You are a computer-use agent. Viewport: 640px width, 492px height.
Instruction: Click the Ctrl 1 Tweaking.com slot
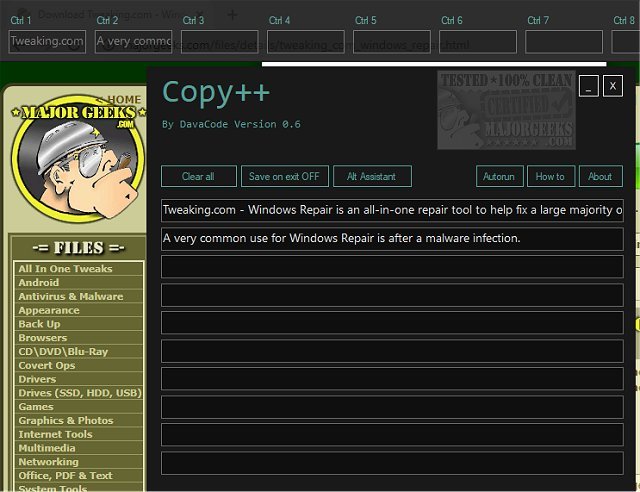click(x=47, y=42)
